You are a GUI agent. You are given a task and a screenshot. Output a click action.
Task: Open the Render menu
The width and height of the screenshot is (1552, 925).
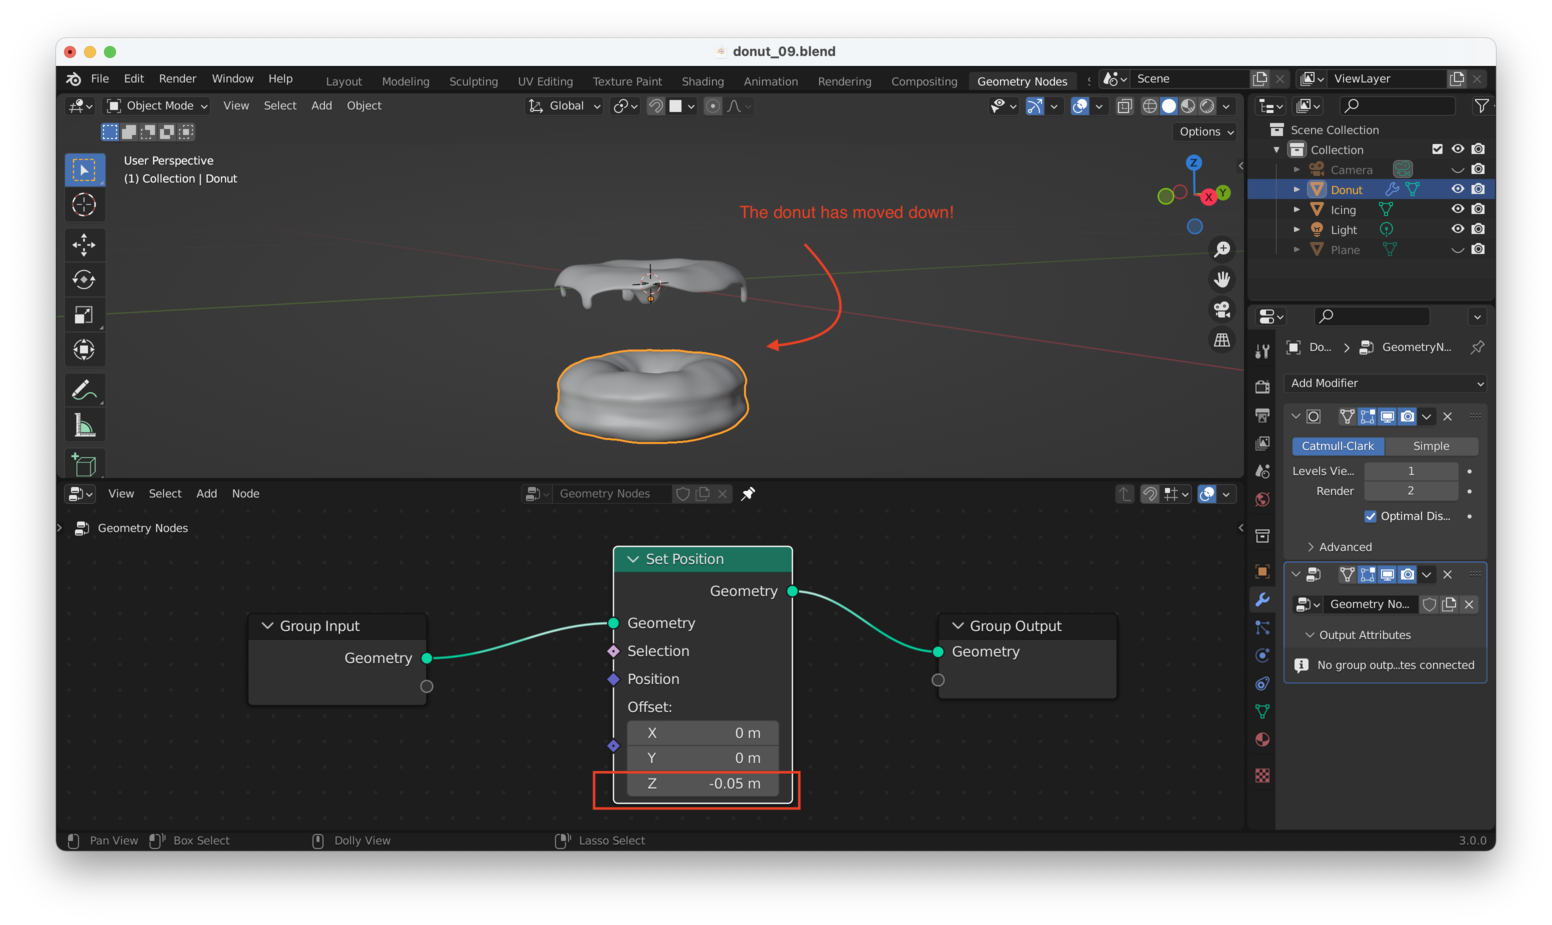coord(177,79)
